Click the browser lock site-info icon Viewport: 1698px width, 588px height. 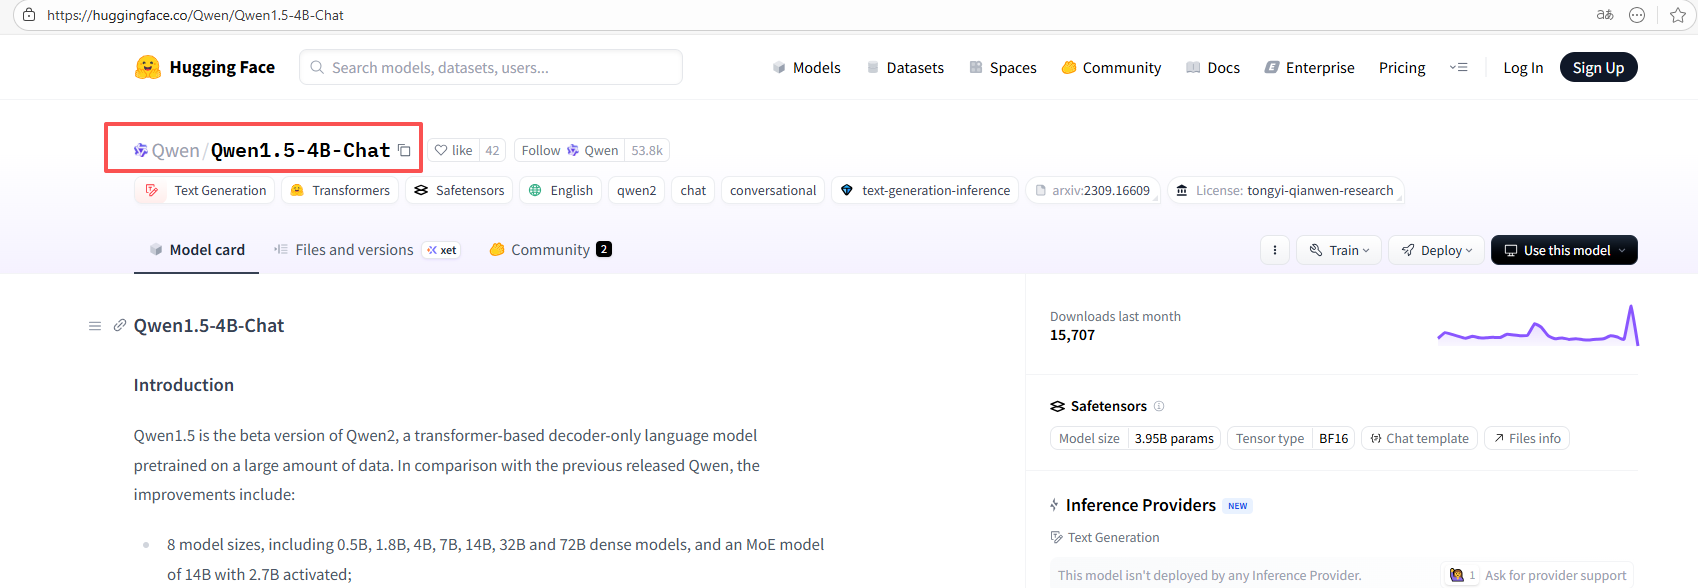[29, 15]
